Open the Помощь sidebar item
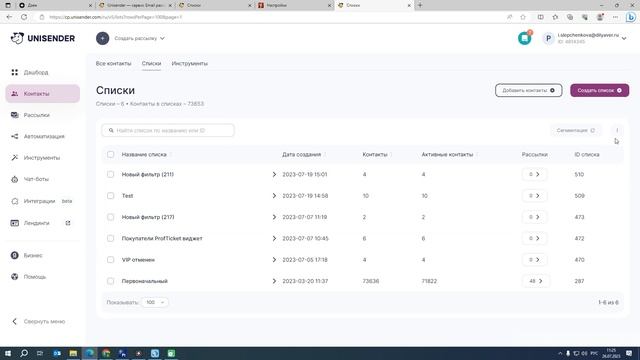 click(34, 277)
